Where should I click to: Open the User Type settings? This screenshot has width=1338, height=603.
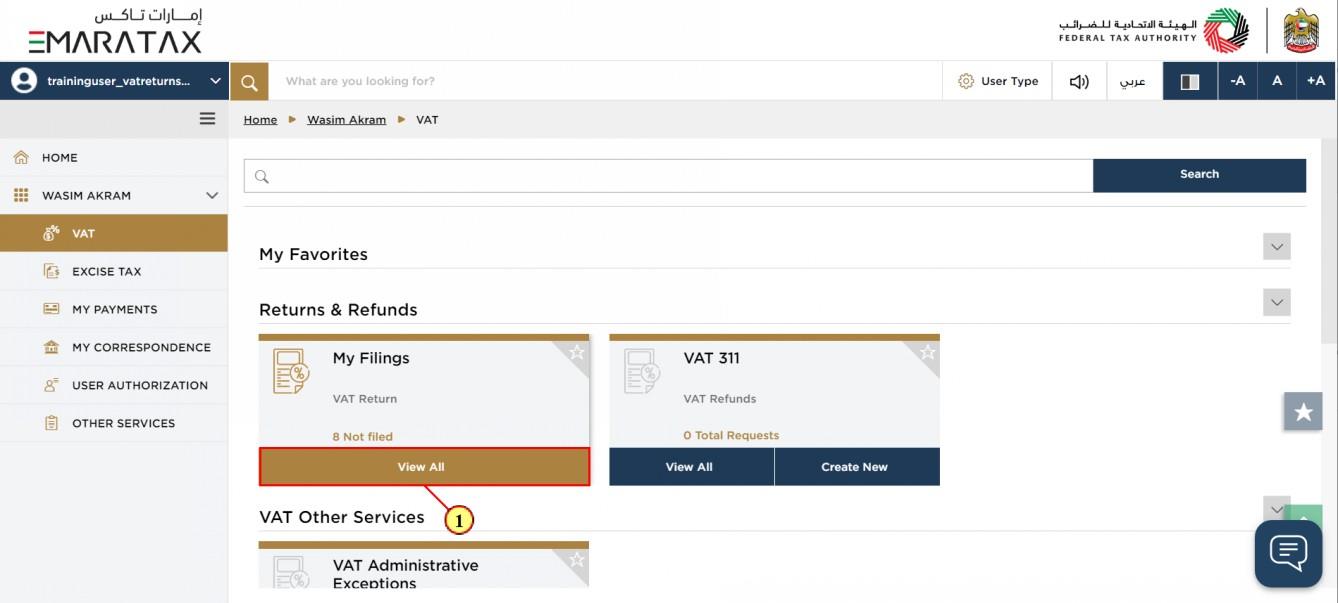(997, 81)
